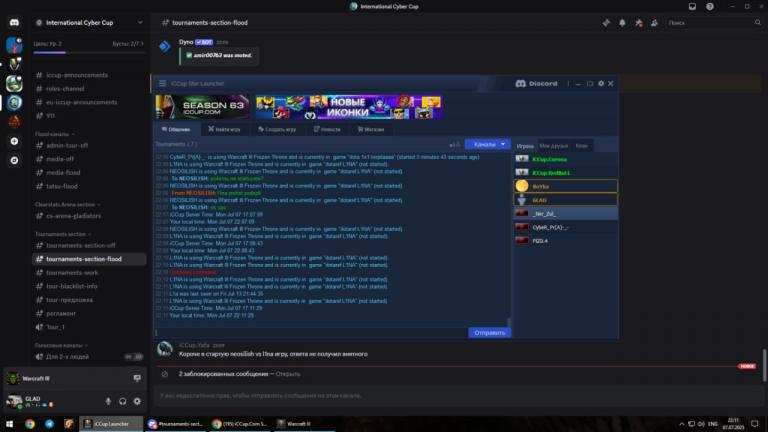Click the Add a Server plus icon
The height and width of the screenshot is (432, 768).
click(14, 141)
